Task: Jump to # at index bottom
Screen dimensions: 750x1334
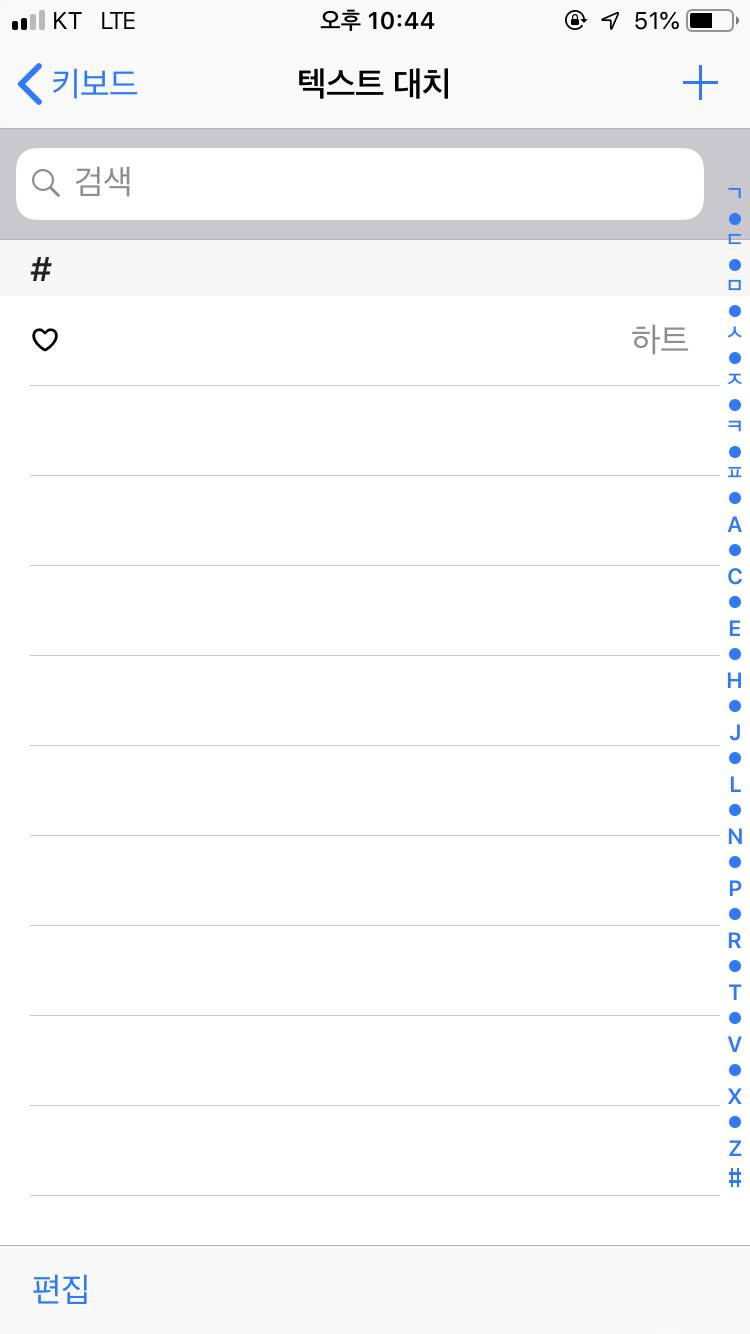Action: (x=735, y=1177)
